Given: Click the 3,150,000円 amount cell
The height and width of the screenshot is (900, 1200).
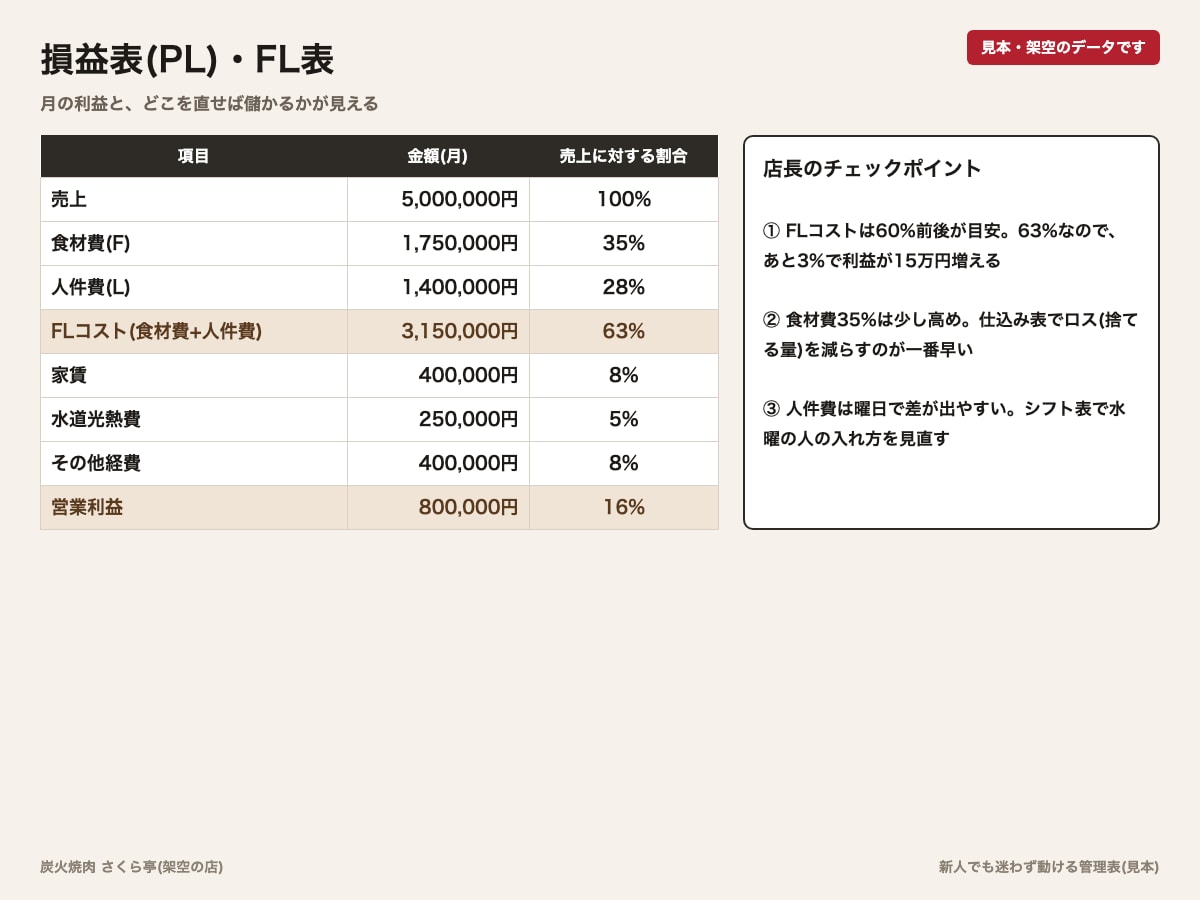Looking at the screenshot, I should 438,331.
